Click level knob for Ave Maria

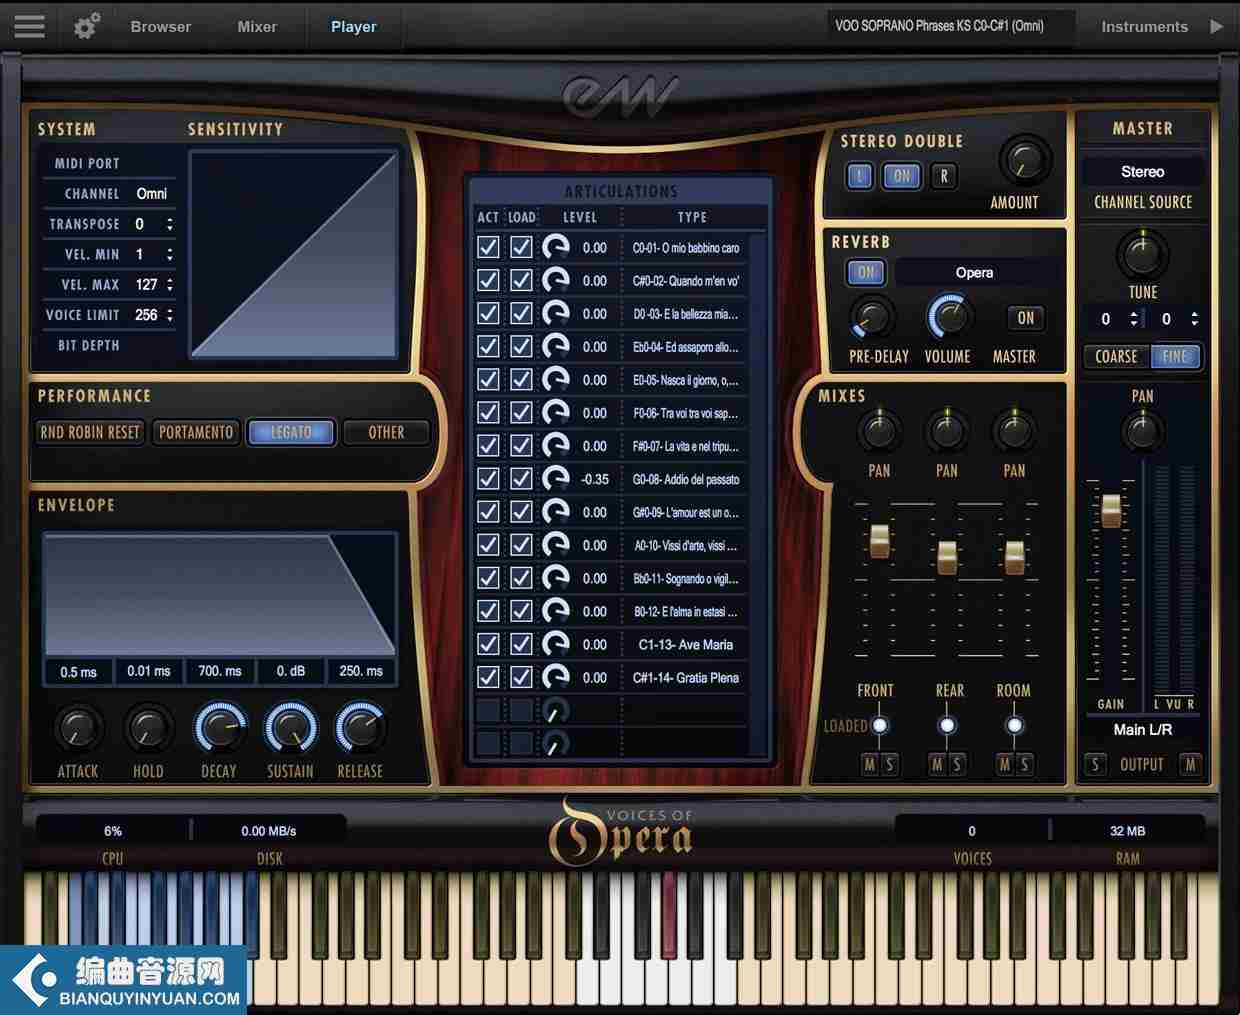tap(556, 644)
